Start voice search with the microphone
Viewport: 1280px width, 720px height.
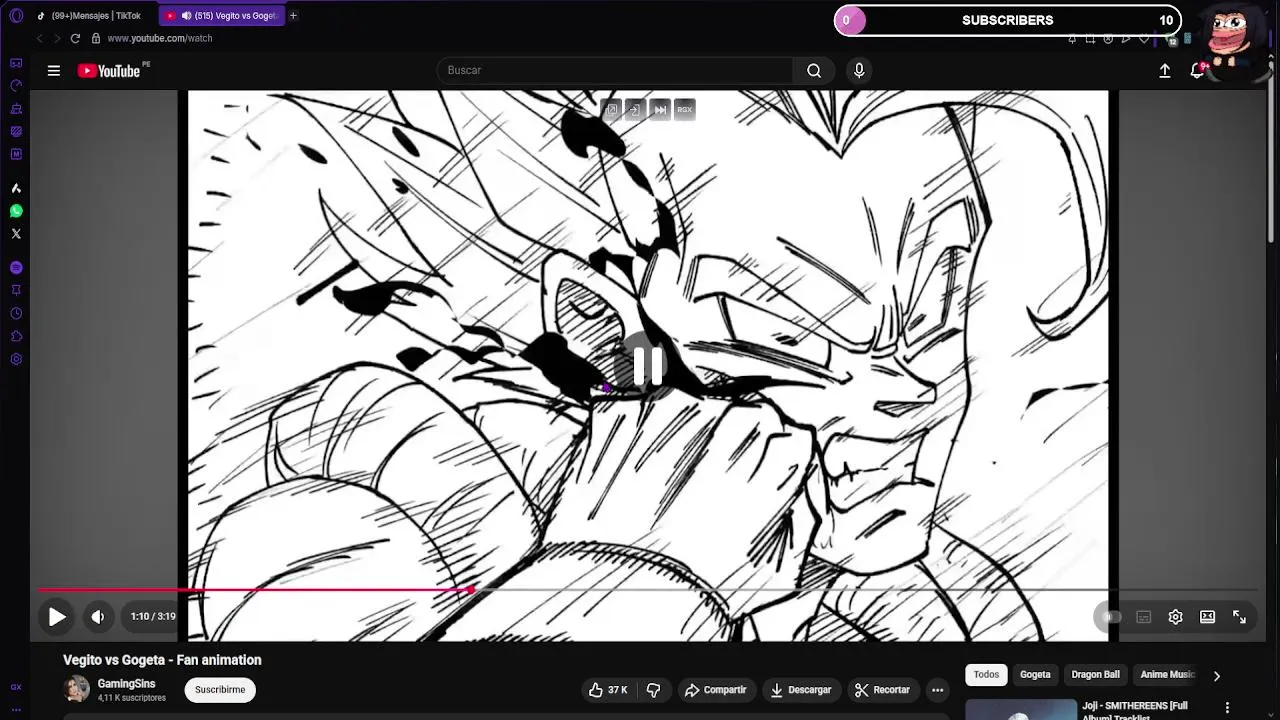[x=859, y=70]
